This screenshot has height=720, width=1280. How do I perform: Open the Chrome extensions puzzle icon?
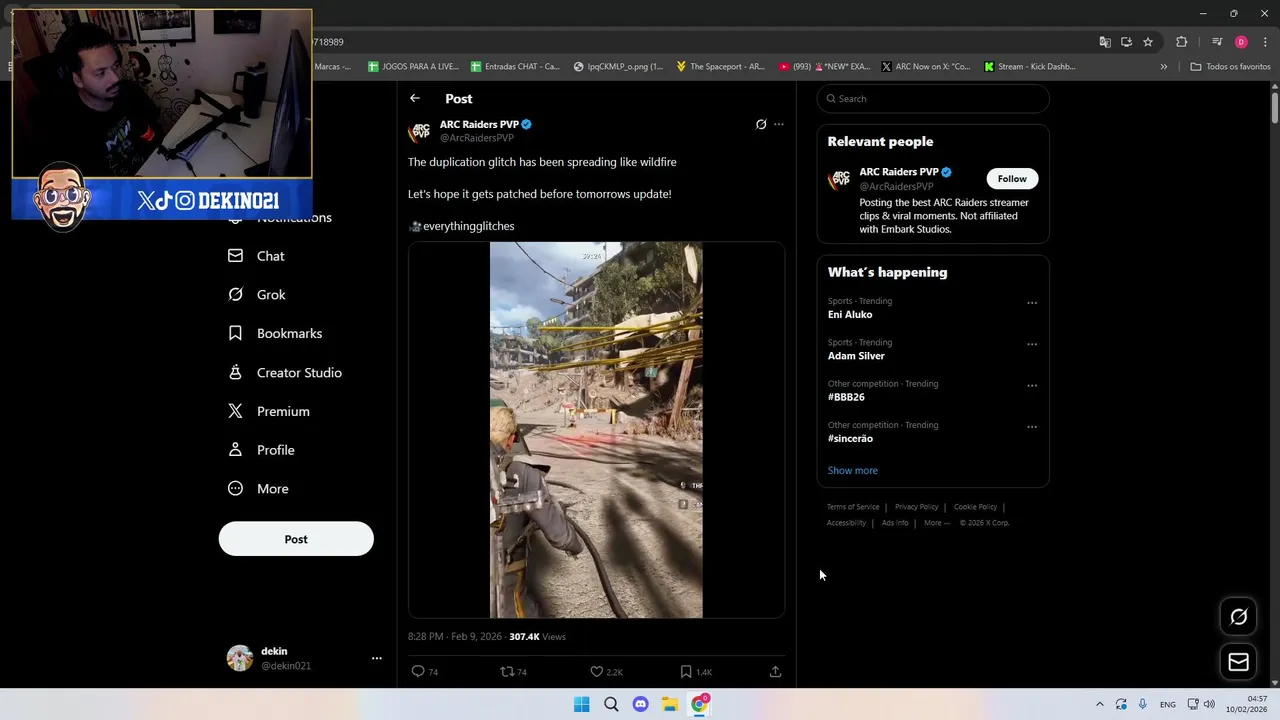coord(1182,42)
